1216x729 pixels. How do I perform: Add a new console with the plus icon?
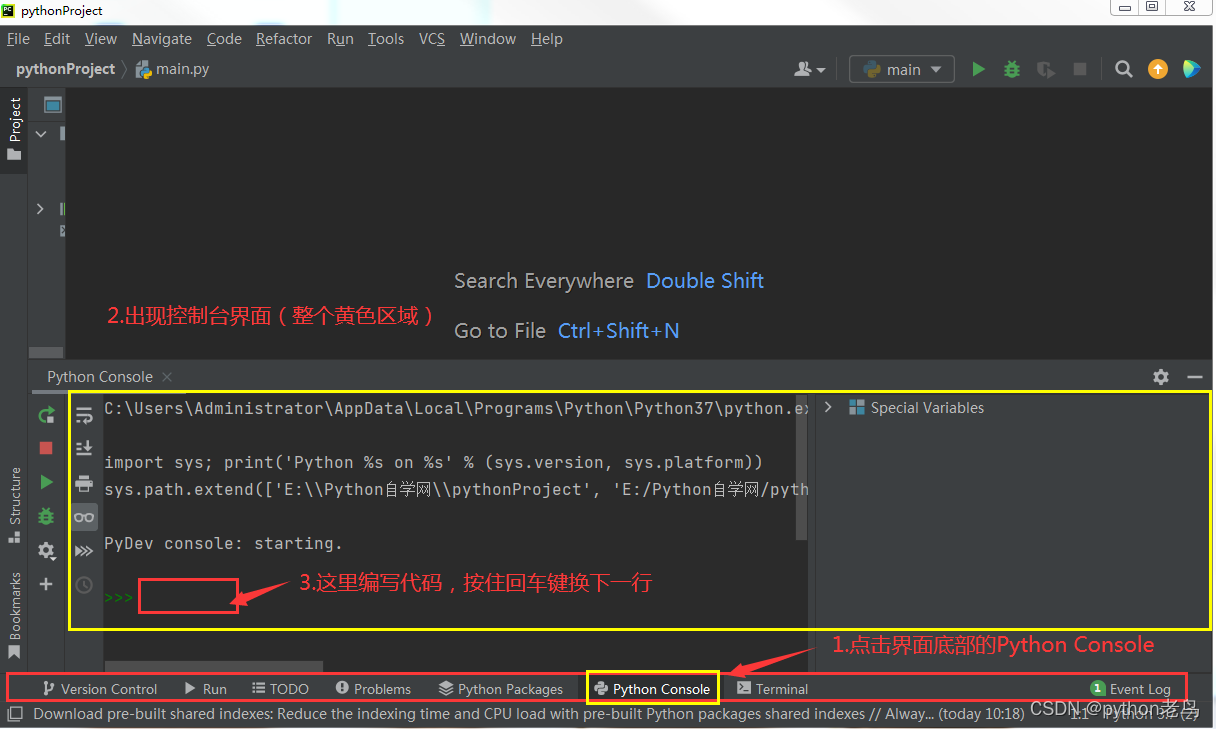coord(46,584)
